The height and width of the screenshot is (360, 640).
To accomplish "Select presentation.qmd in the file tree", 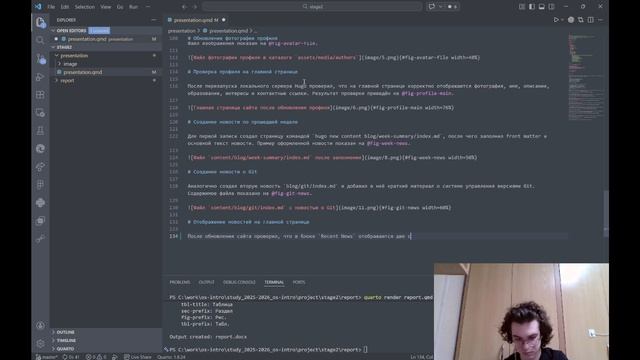I will (106, 72).
